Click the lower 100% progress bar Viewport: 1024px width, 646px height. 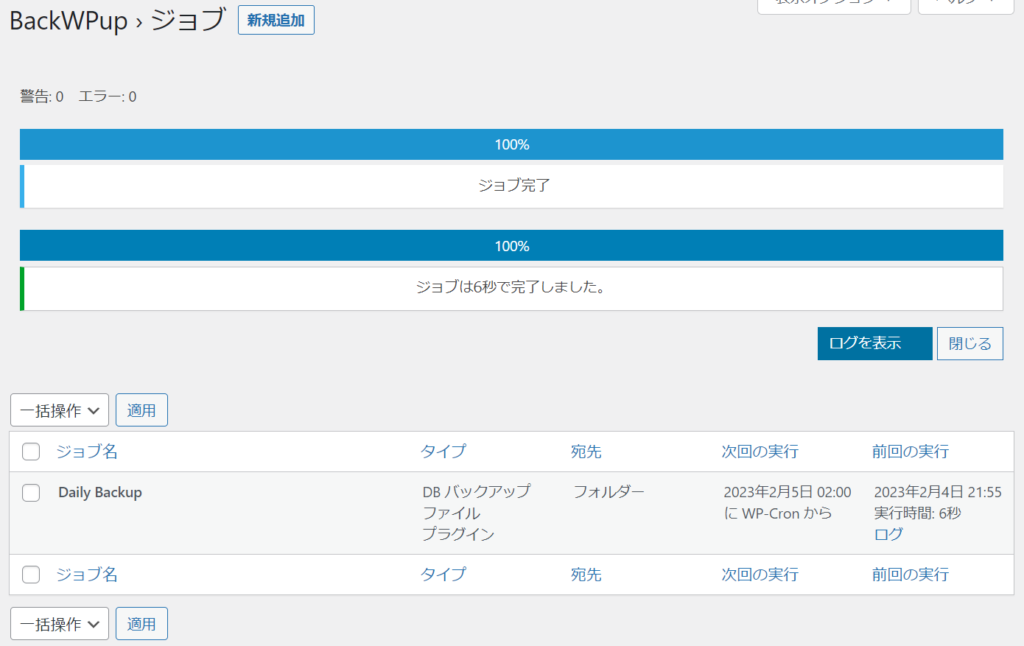click(x=511, y=246)
